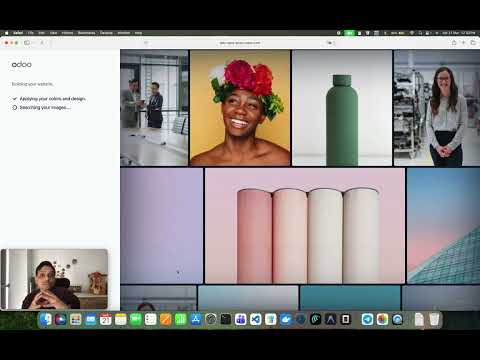Click 'Applying your colors and design' step
This screenshot has height=360, width=480.
pos(49,99)
